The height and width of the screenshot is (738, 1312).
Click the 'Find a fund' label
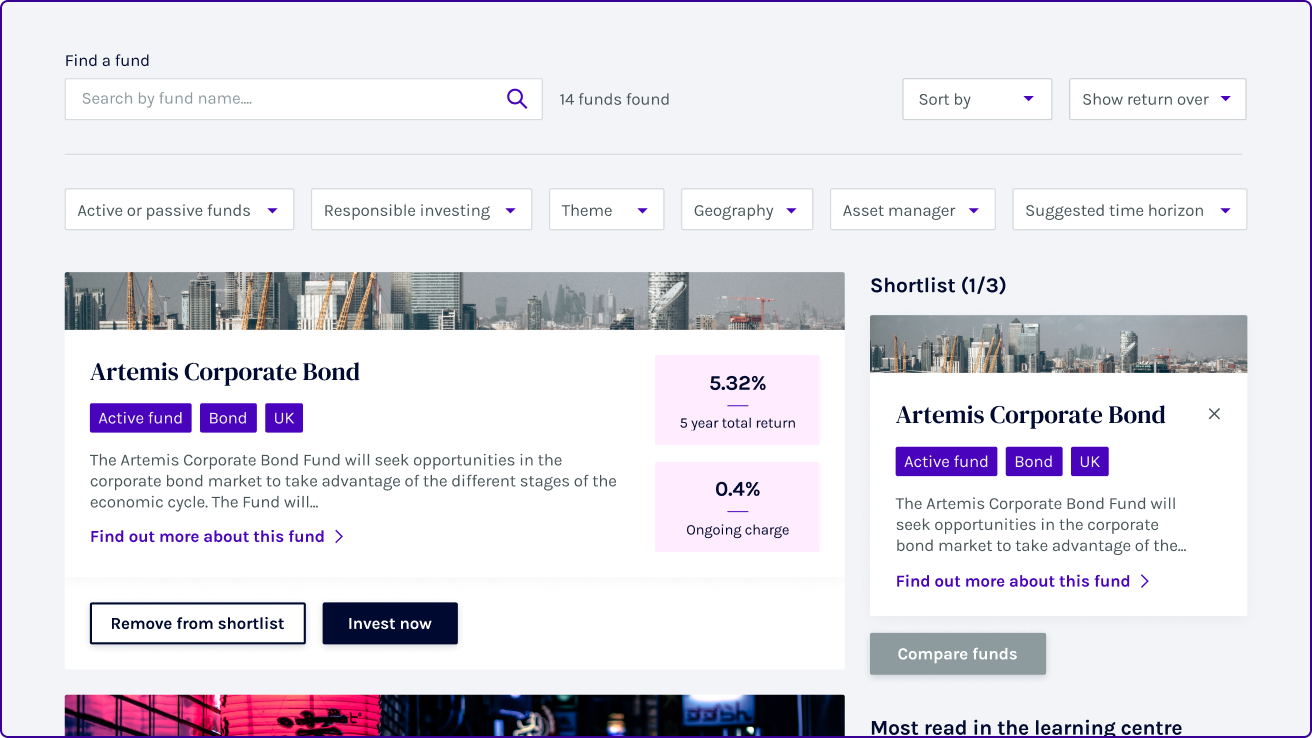click(x=107, y=60)
